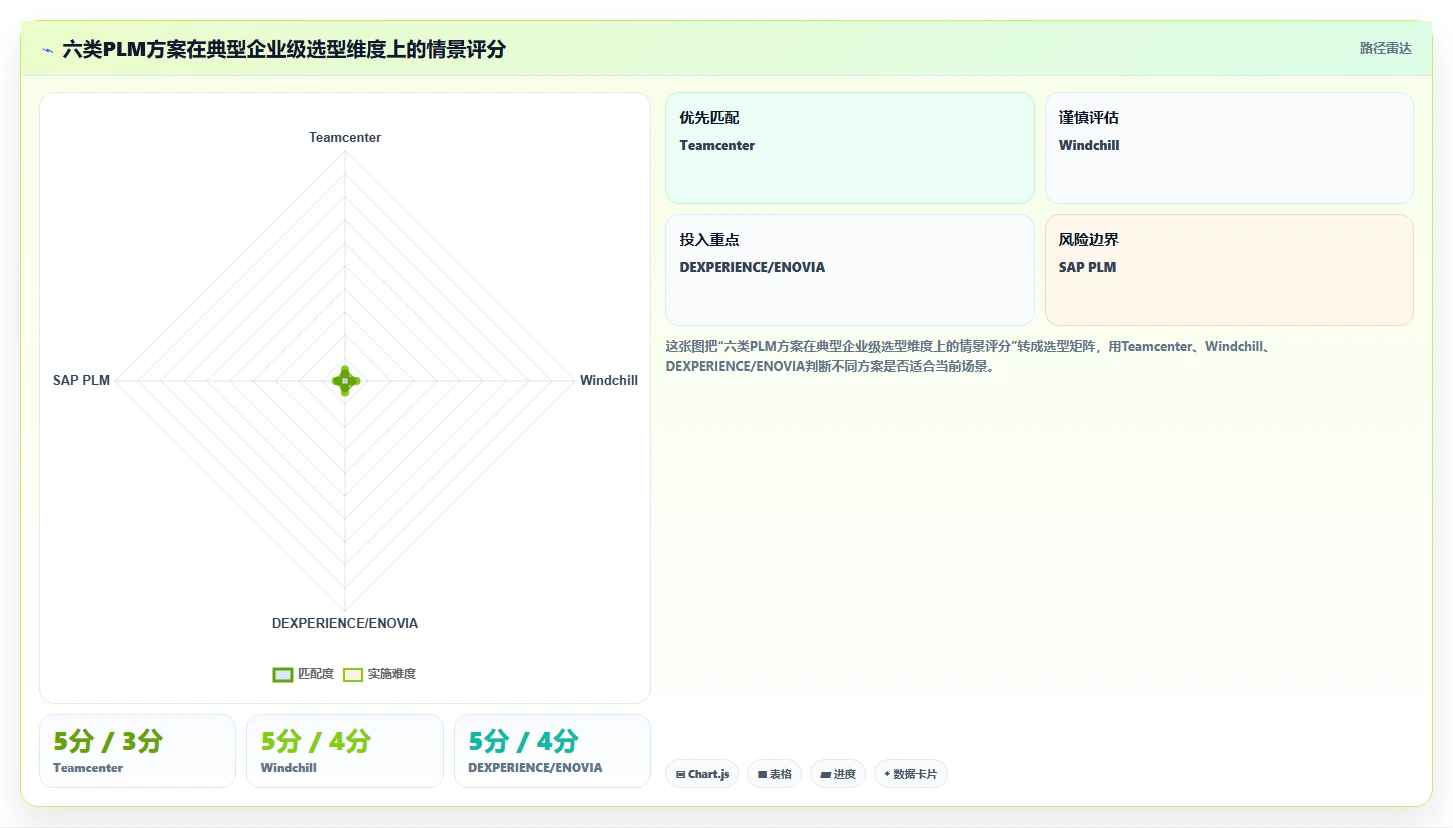The width and height of the screenshot is (1453, 828).
Task: Select the 六类PLM方案 scoring title text
Action: click(284, 49)
